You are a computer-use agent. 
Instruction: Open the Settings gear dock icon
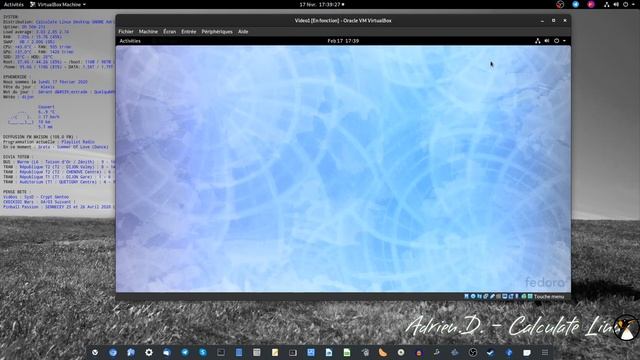pos(149,353)
